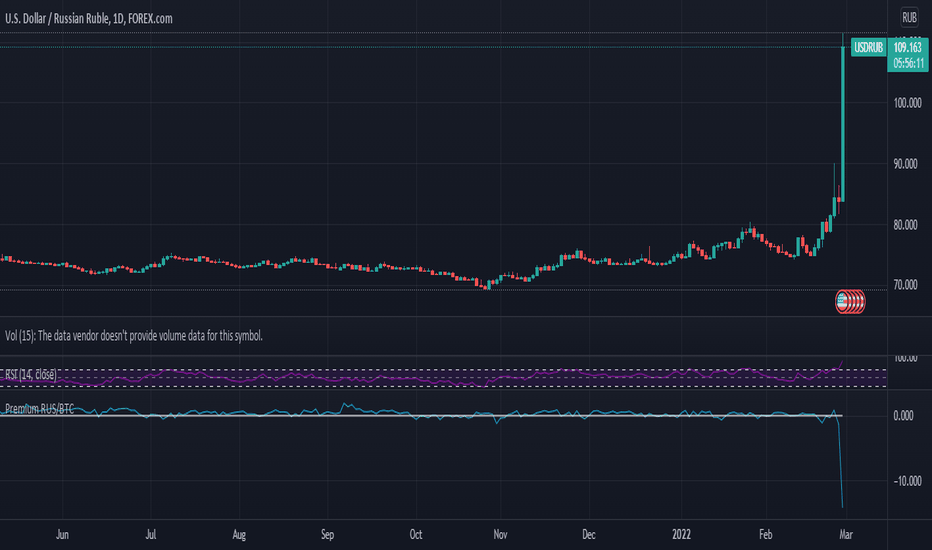Click the 05:56:11 bar countdown timer

908,63
